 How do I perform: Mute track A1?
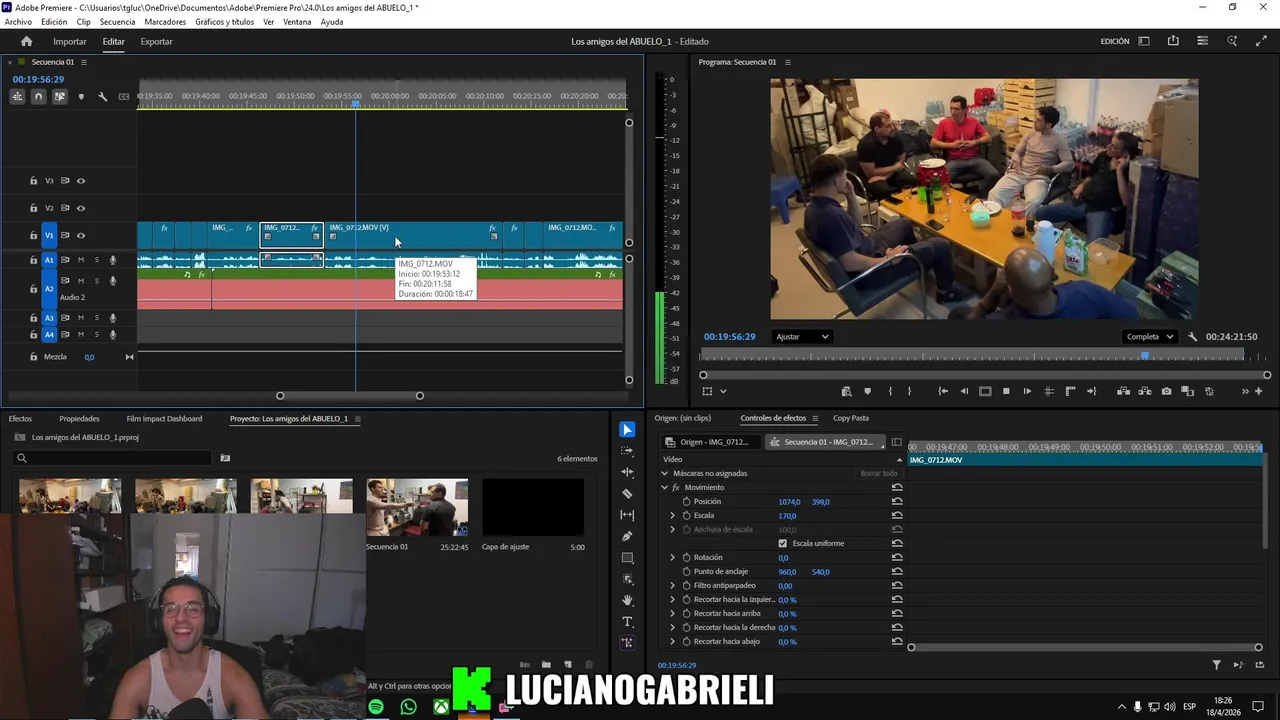[81, 260]
